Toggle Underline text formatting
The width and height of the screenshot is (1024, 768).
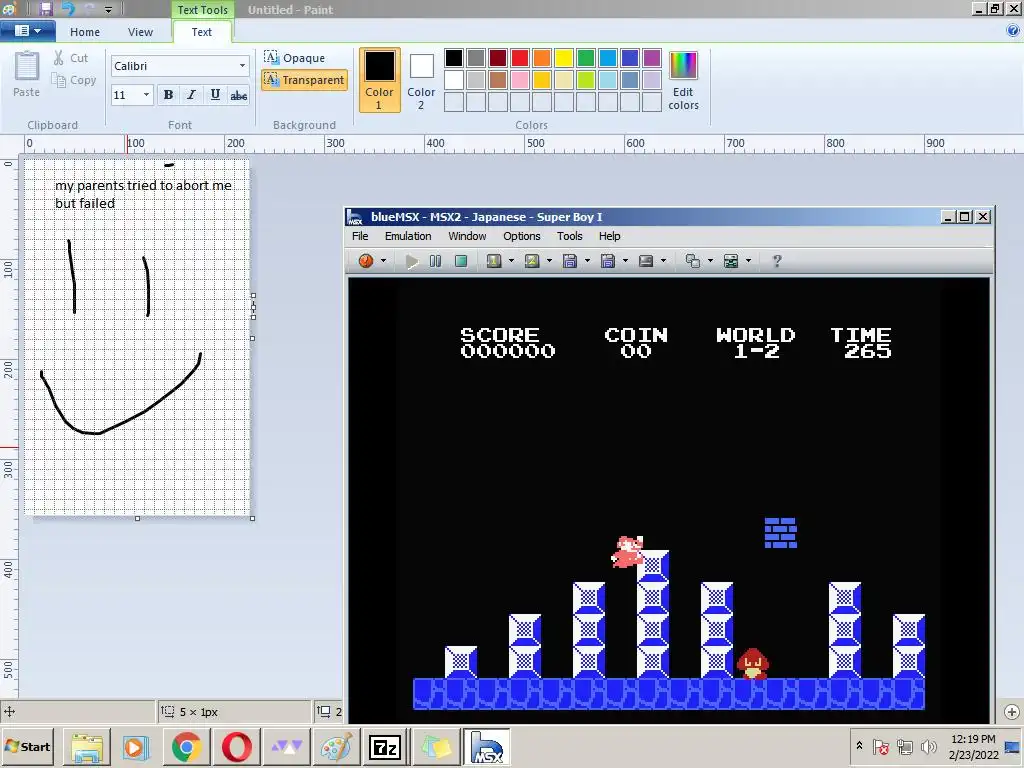(x=215, y=95)
